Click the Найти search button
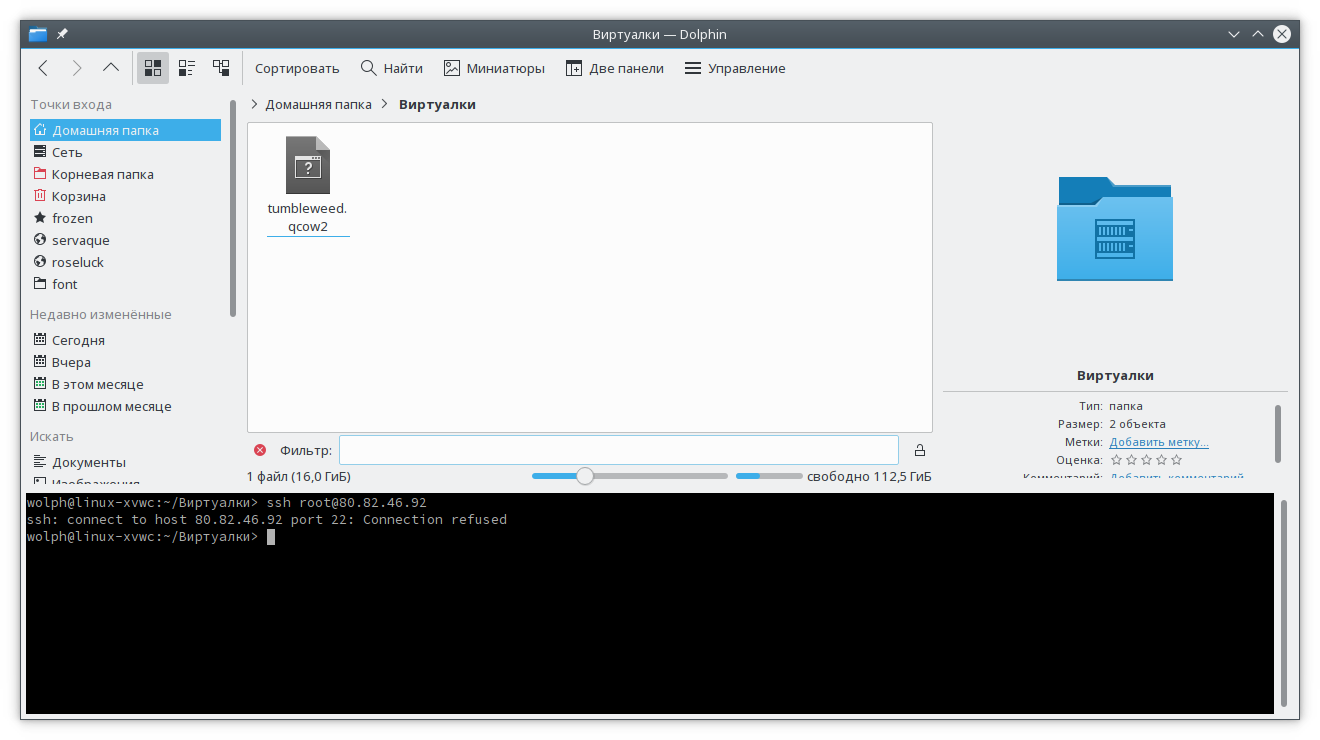The image size is (1320, 740). click(392, 68)
